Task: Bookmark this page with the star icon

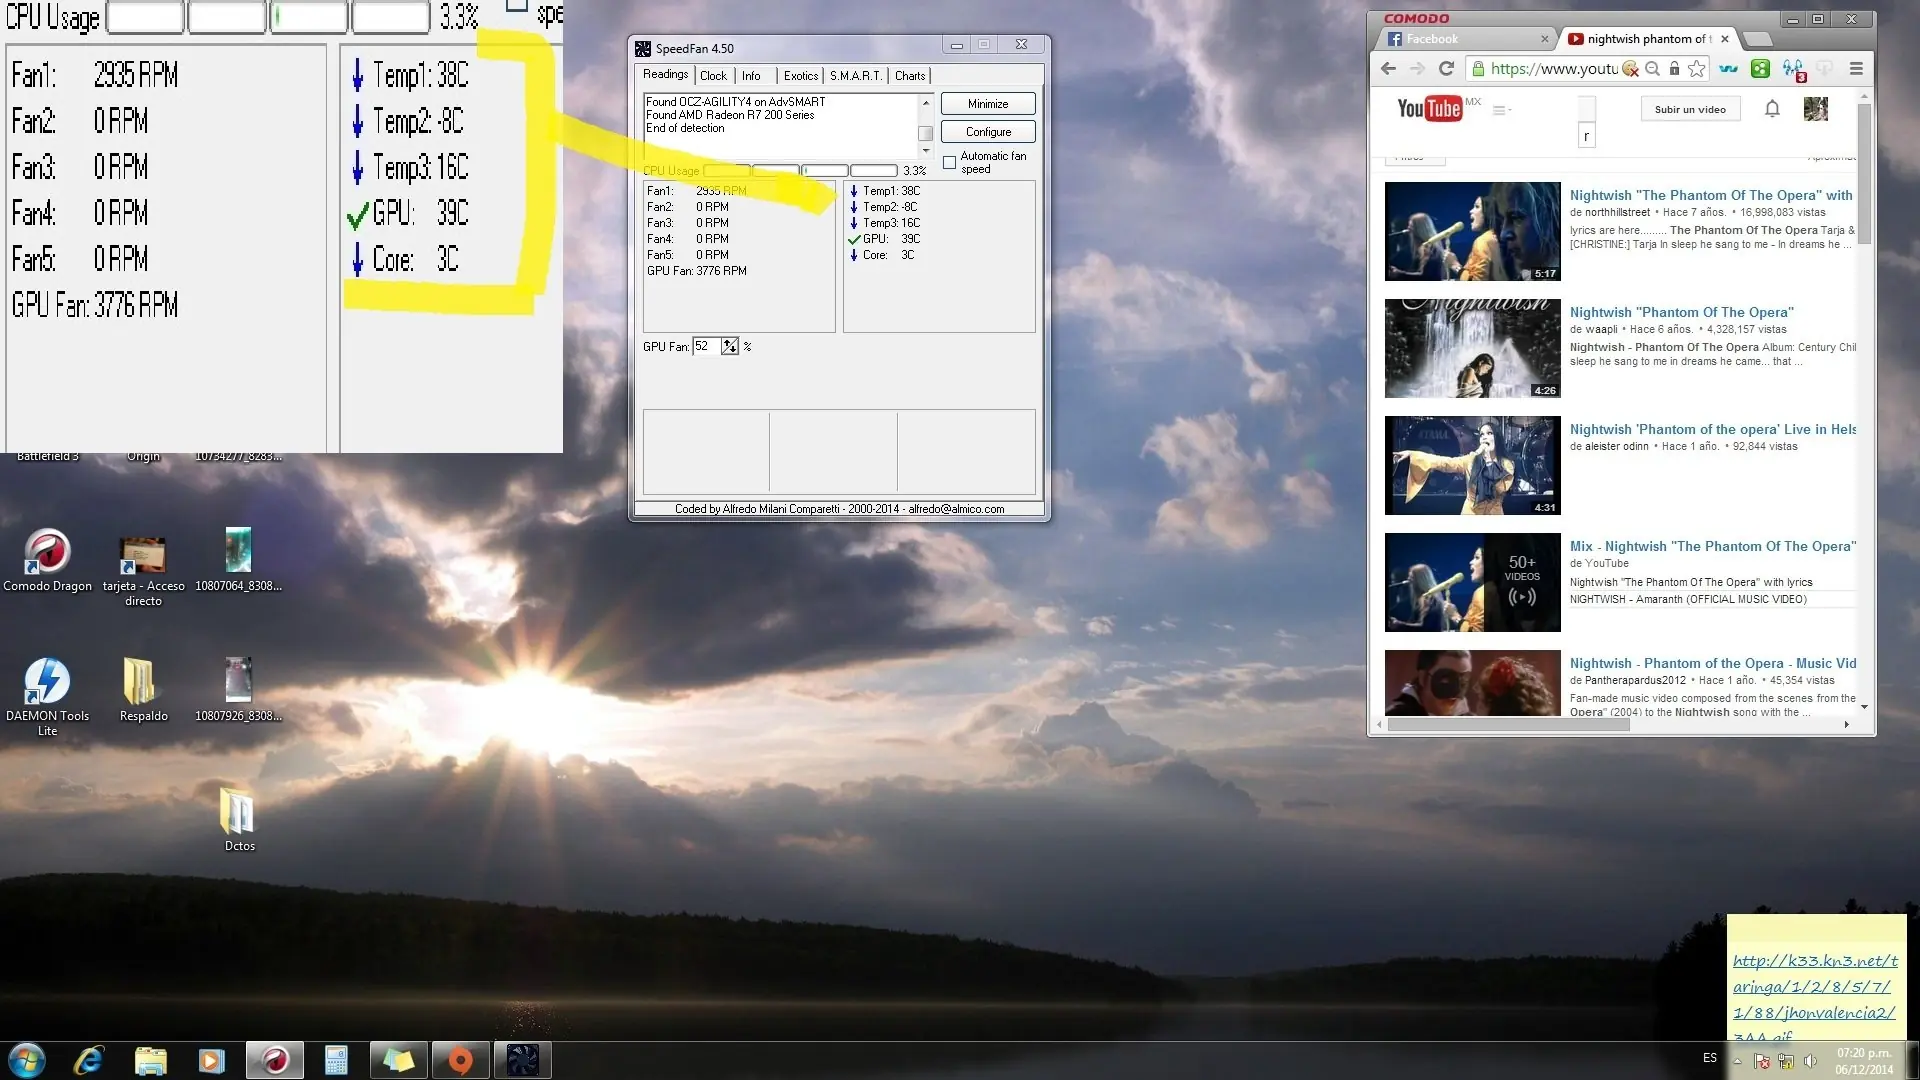Action: click(x=1697, y=68)
